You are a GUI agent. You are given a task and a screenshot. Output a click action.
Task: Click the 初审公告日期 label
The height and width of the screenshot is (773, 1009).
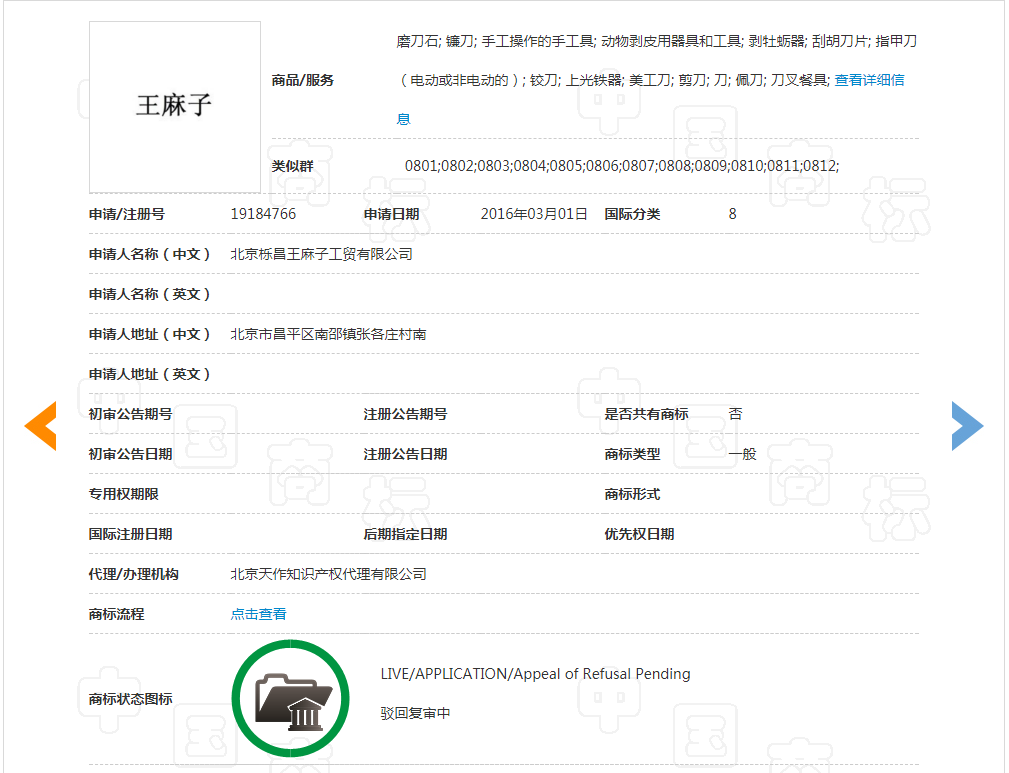(x=131, y=454)
